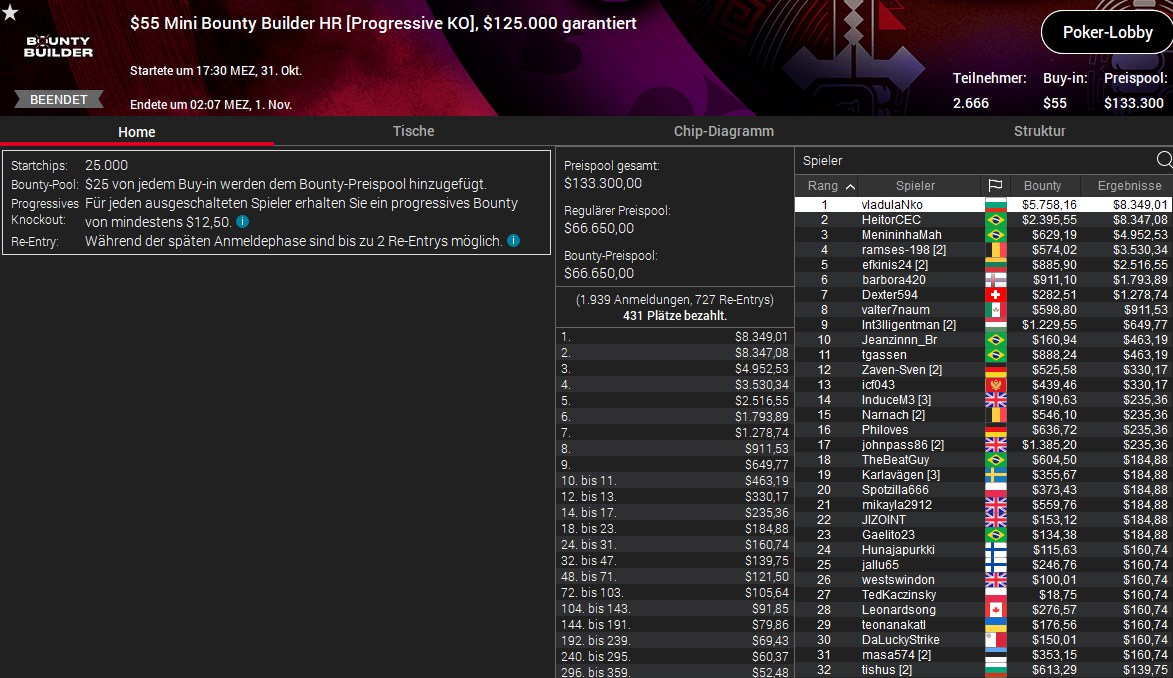Open the Poker-Lobby button
The width and height of the screenshot is (1173, 678).
click(x=1107, y=32)
